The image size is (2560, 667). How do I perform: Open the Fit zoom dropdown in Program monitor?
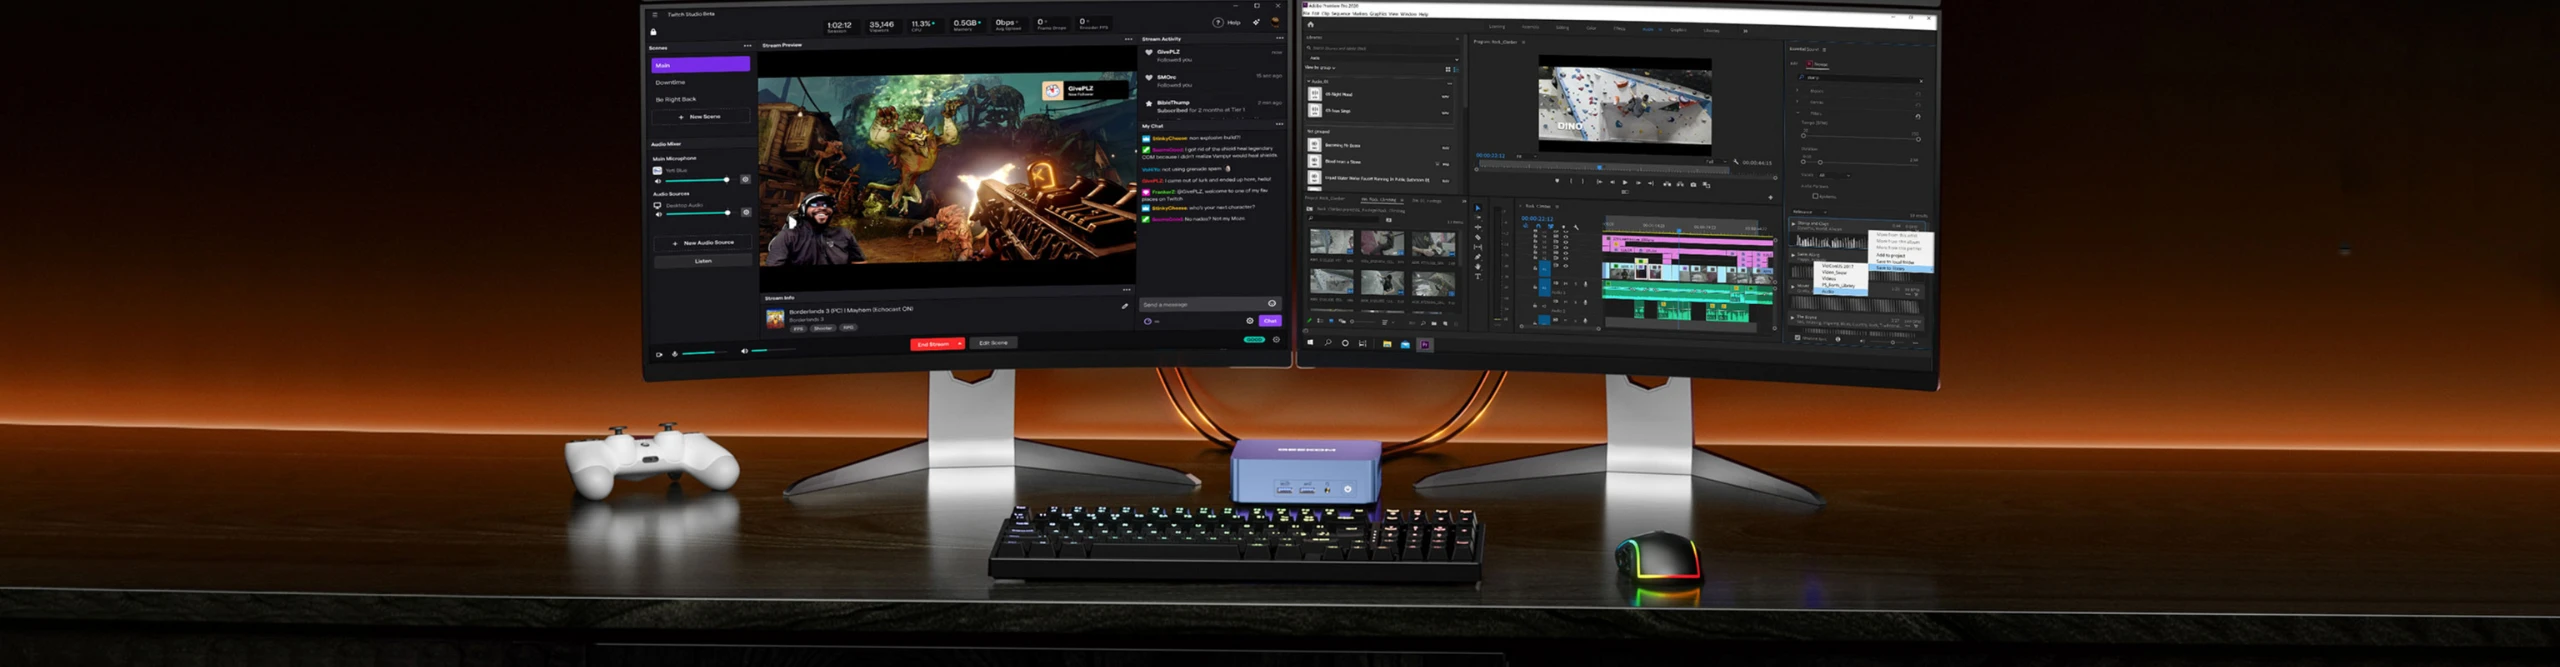(x=1527, y=156)
